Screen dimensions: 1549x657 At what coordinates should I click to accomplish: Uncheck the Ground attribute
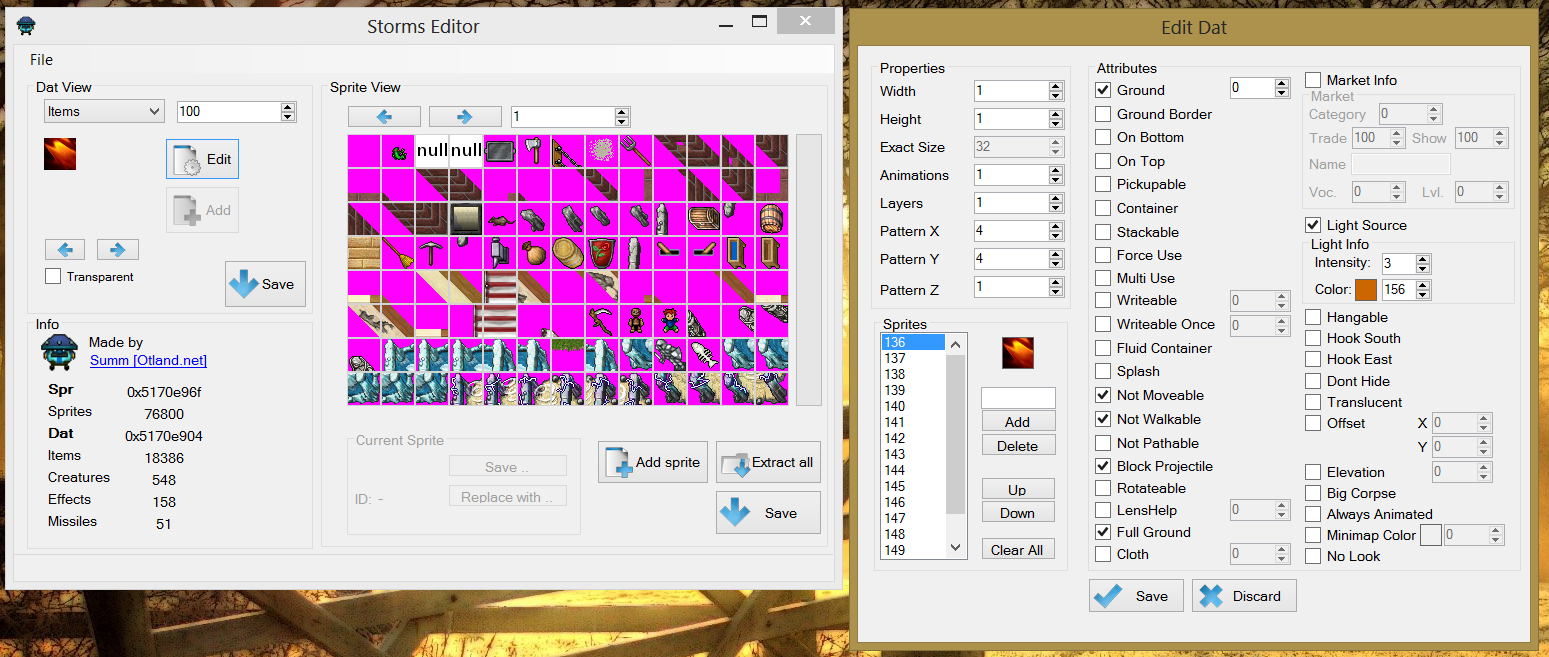click(1104, 90)
